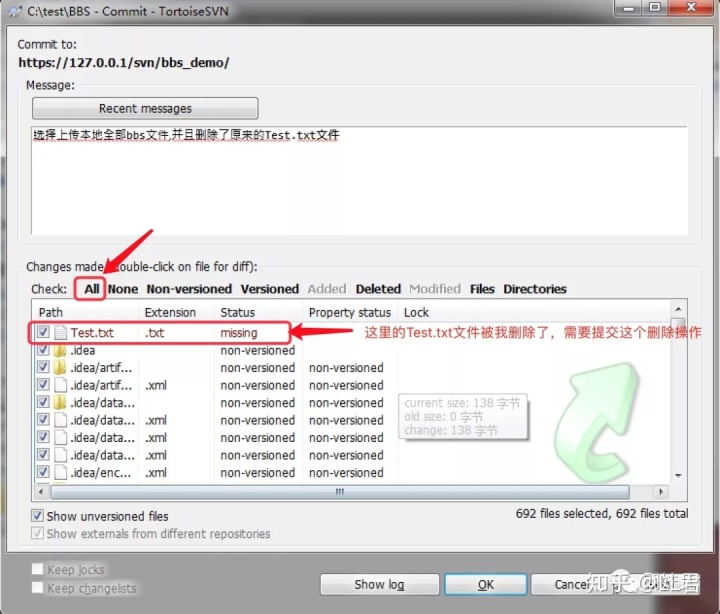Click file list scroll down arrow

click(678, 475)
